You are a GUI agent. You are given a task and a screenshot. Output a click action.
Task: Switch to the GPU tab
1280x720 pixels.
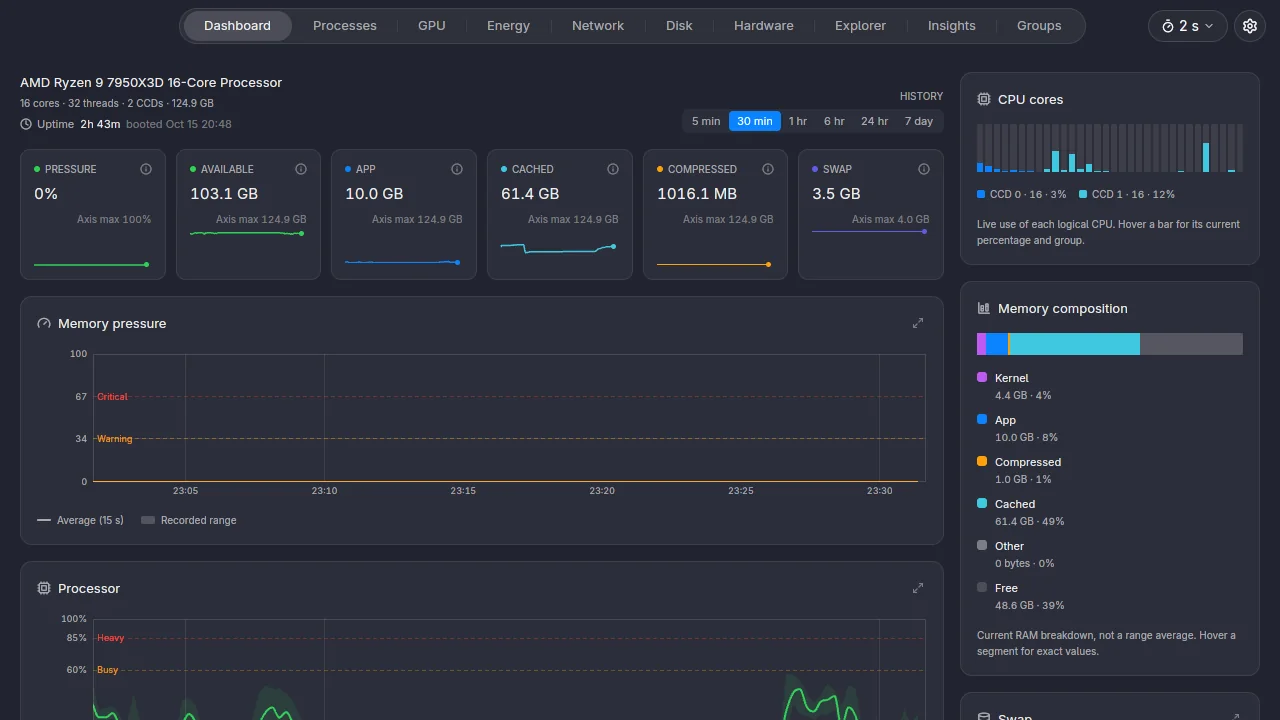(x=432, y=26)
